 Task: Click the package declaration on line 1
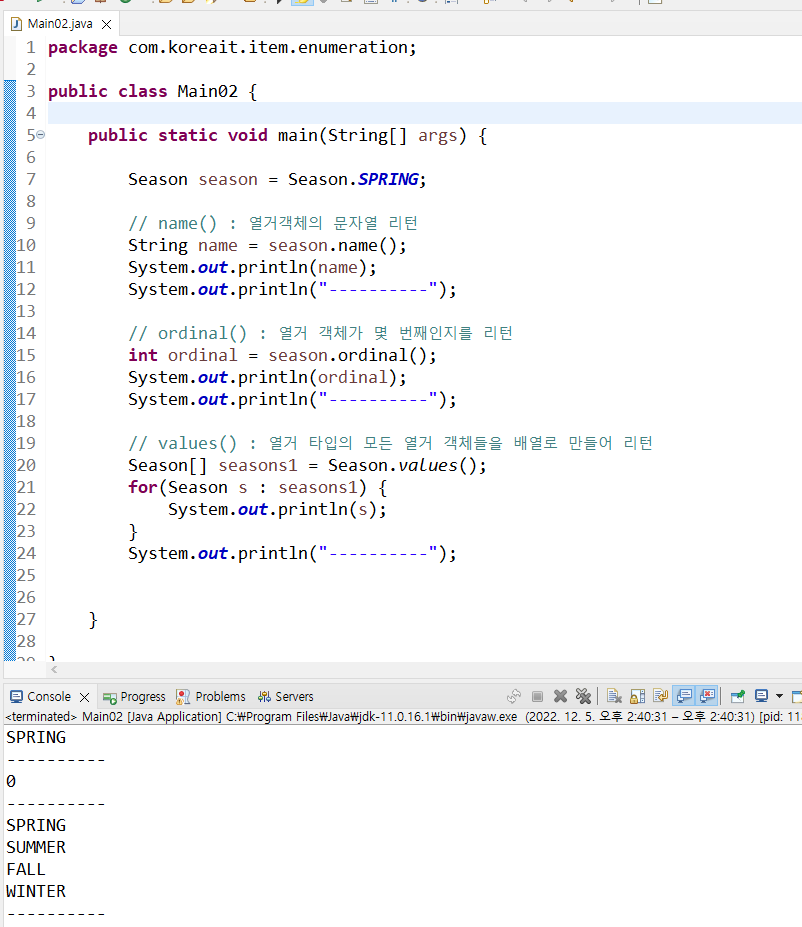[x=232, y=47]
